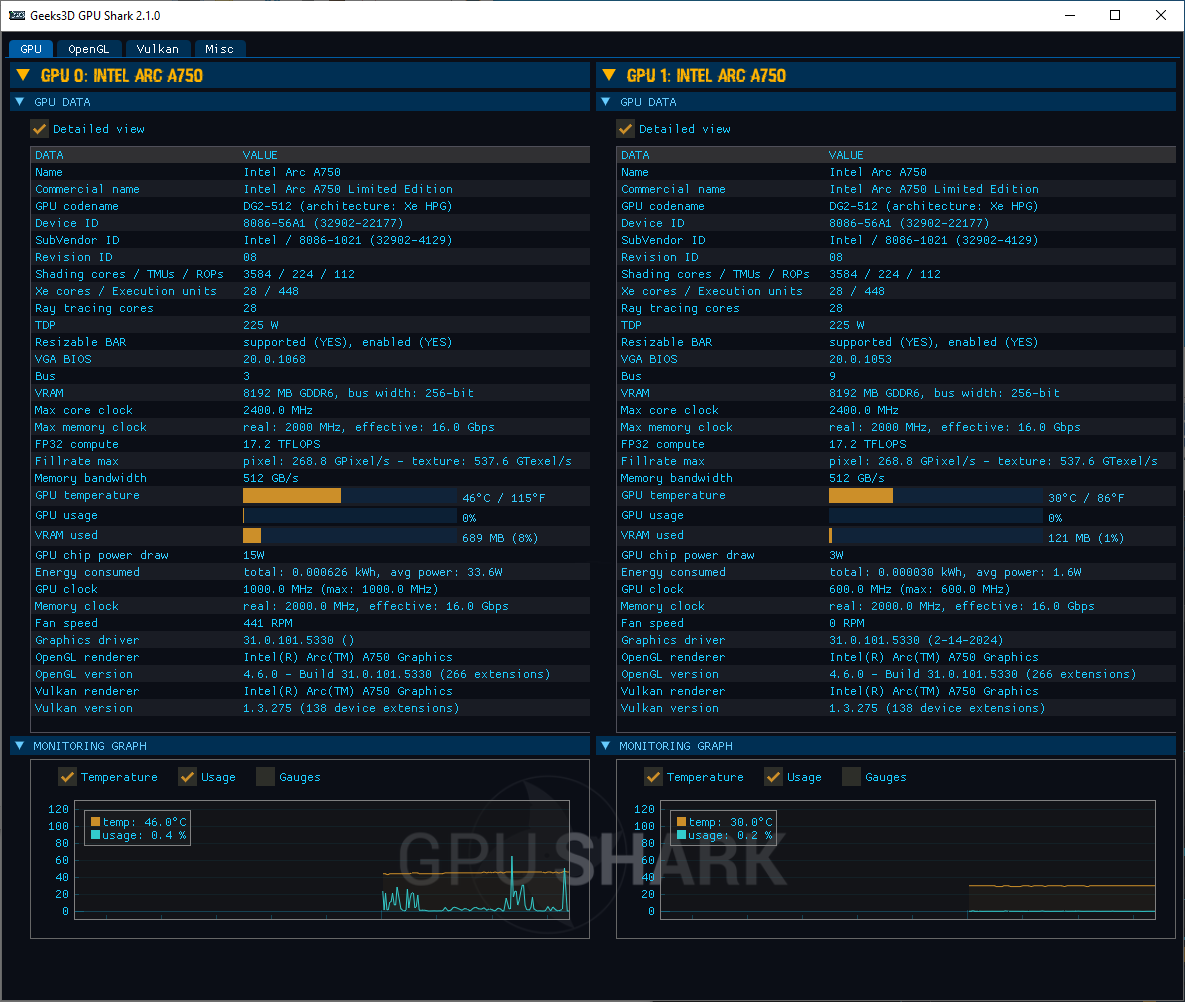1185x1002 pixels.
Task: Select GPU 0 Energy consumed total value
Action: 373,573
